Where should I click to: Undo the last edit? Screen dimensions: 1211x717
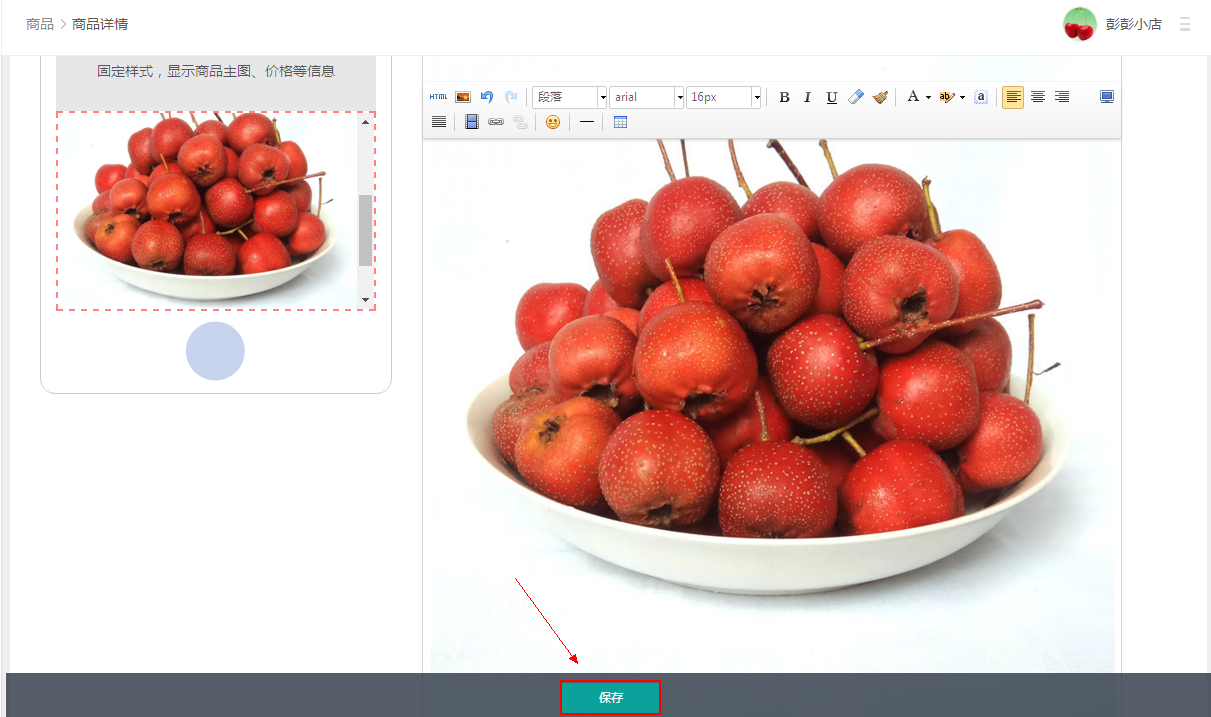pyautogui.click(x=487, y=97)
